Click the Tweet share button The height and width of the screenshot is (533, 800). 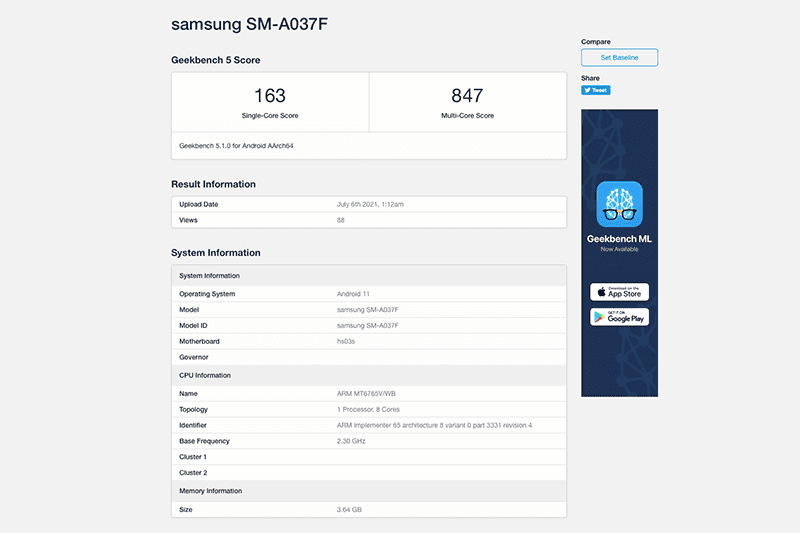click(595, 90)
